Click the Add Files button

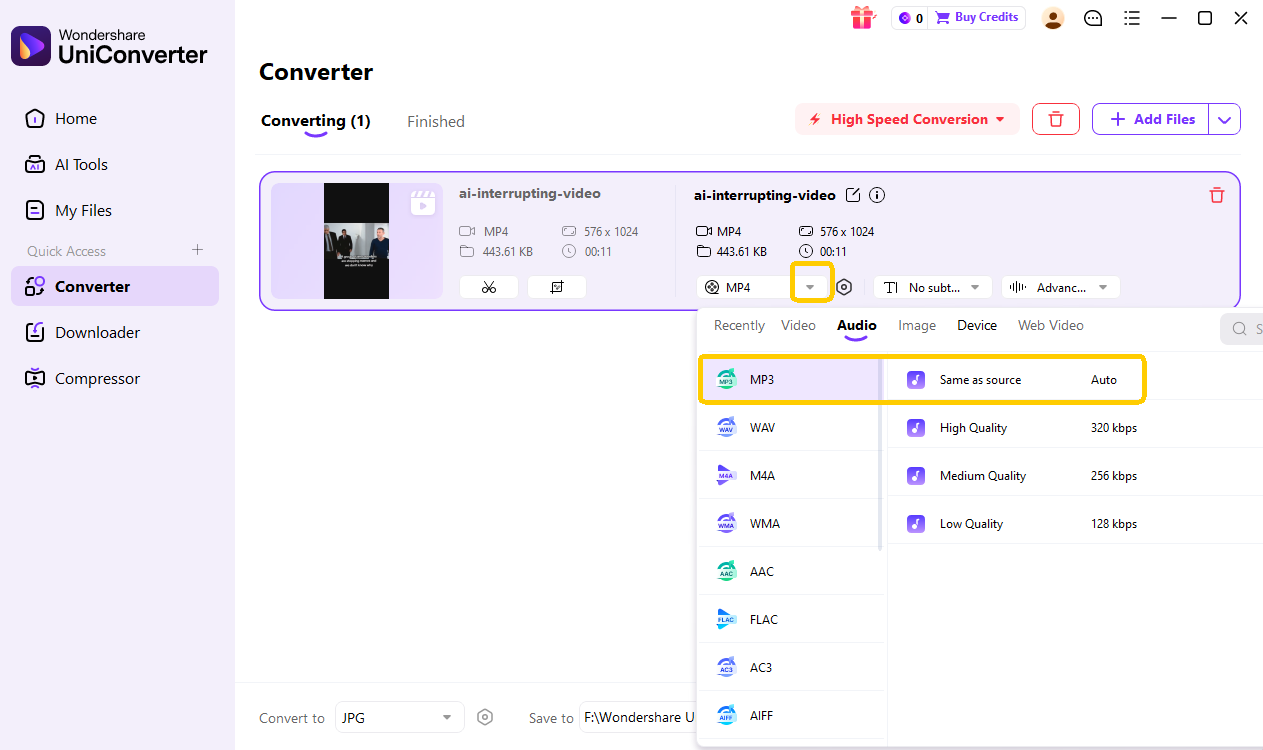1151,119
